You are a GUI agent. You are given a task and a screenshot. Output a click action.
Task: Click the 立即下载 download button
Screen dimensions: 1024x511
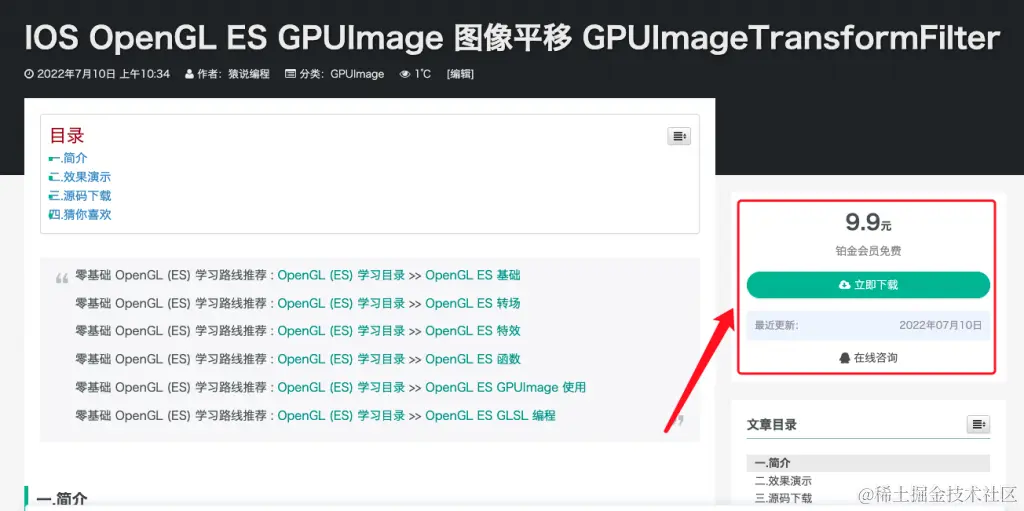click(868, 285)
